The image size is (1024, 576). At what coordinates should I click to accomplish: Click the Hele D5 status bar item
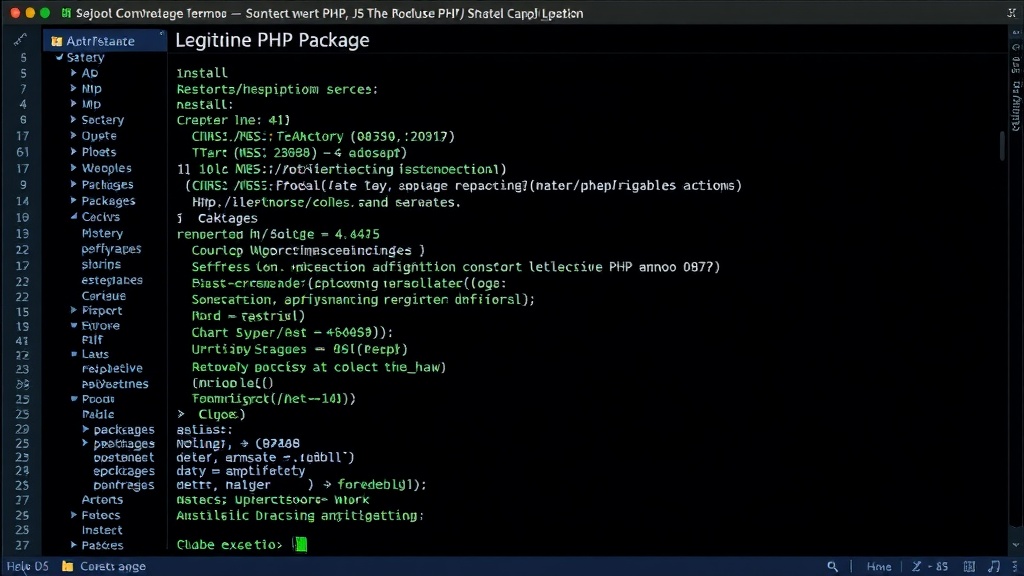(x=27, y=566)
